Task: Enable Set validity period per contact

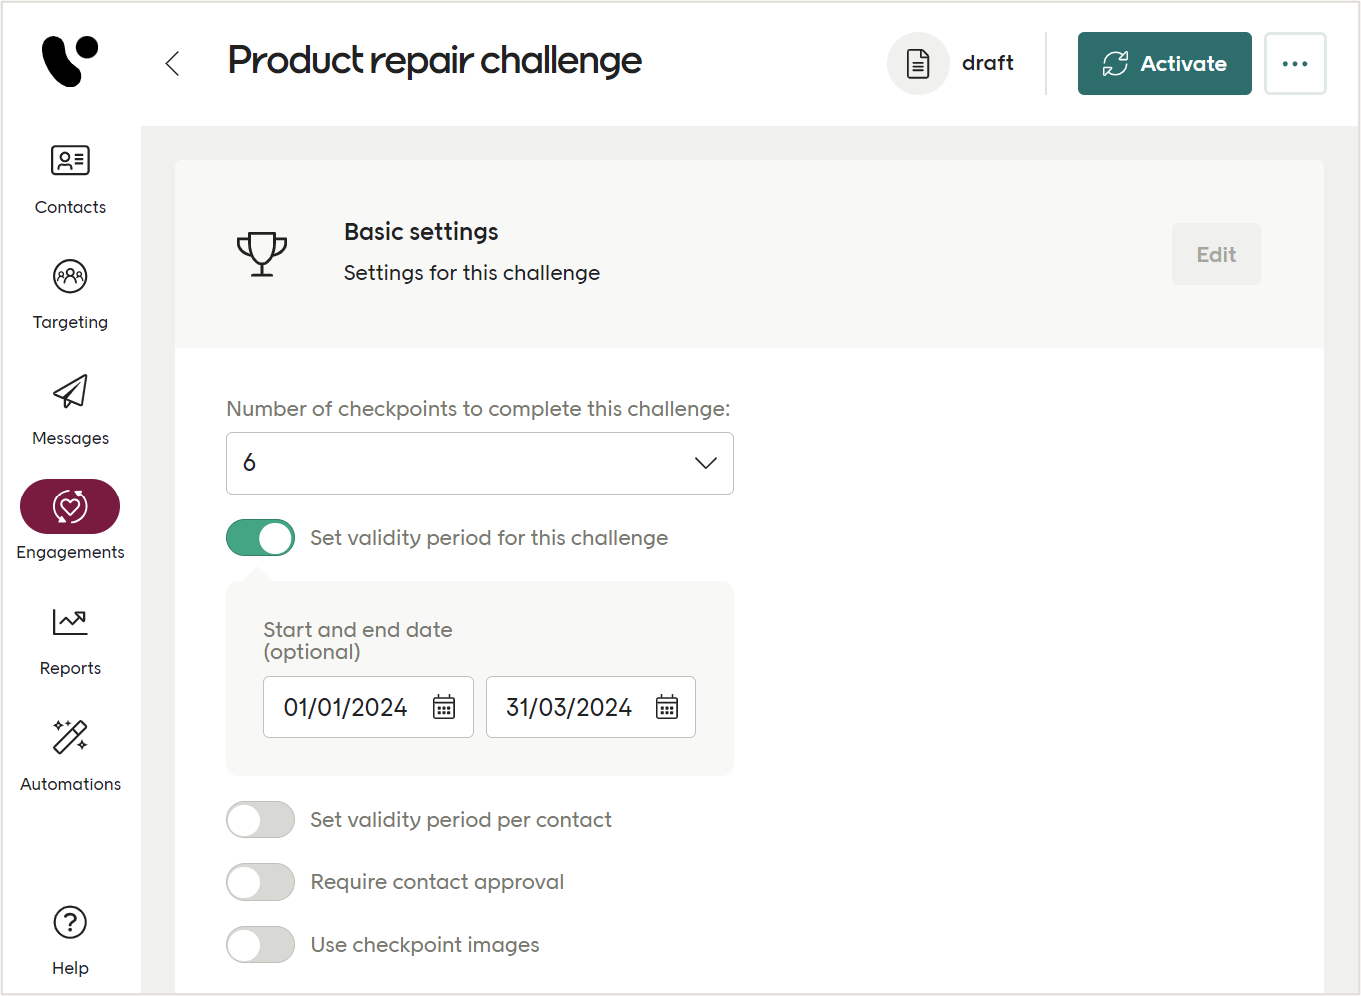Action: [x=260, y=820]
